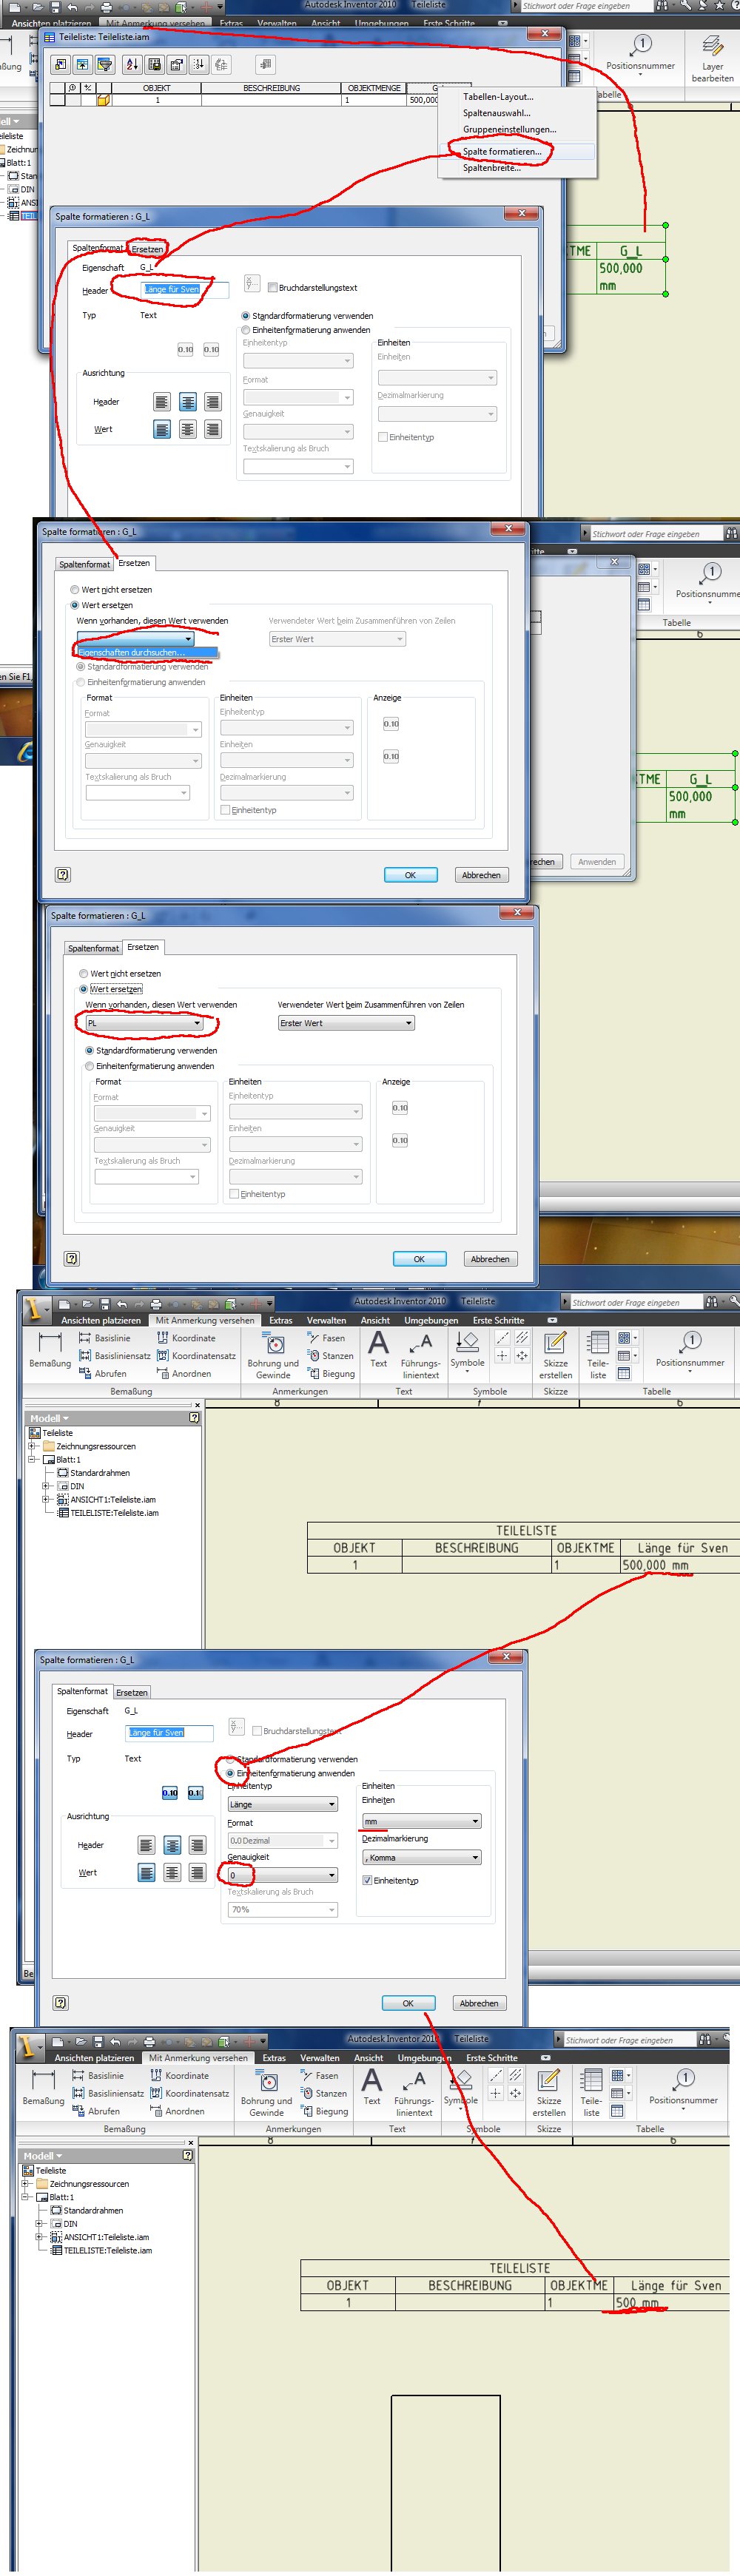Click renumber items icon in Teileliste dialog toolbar
Image resolution: width=740 pixels, height=2576 pixels.
pos(198,64)
